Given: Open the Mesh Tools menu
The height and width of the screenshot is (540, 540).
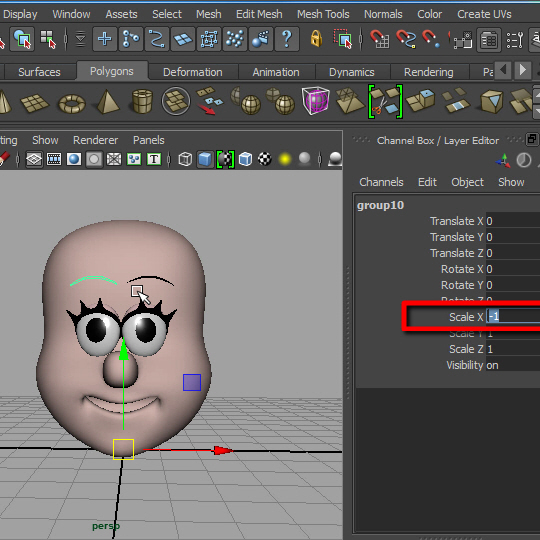Looking at the screenshot, I should coord(323,14).
